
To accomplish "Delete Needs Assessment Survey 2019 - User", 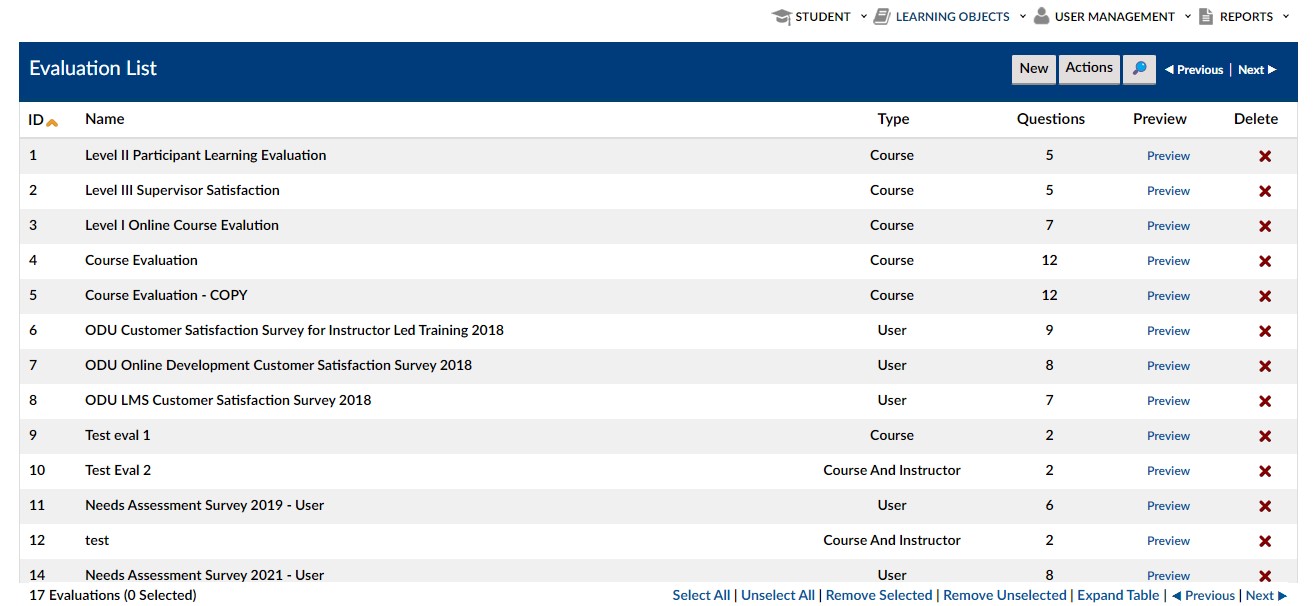I will click(1264, 506).
